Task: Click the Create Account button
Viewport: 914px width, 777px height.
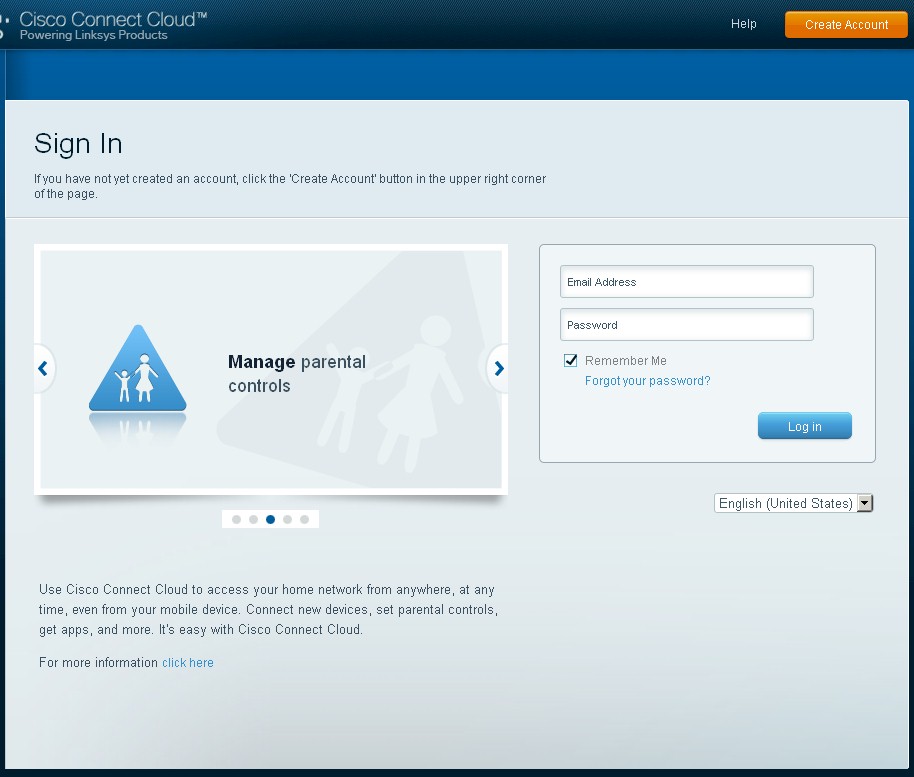Action: 846,24
